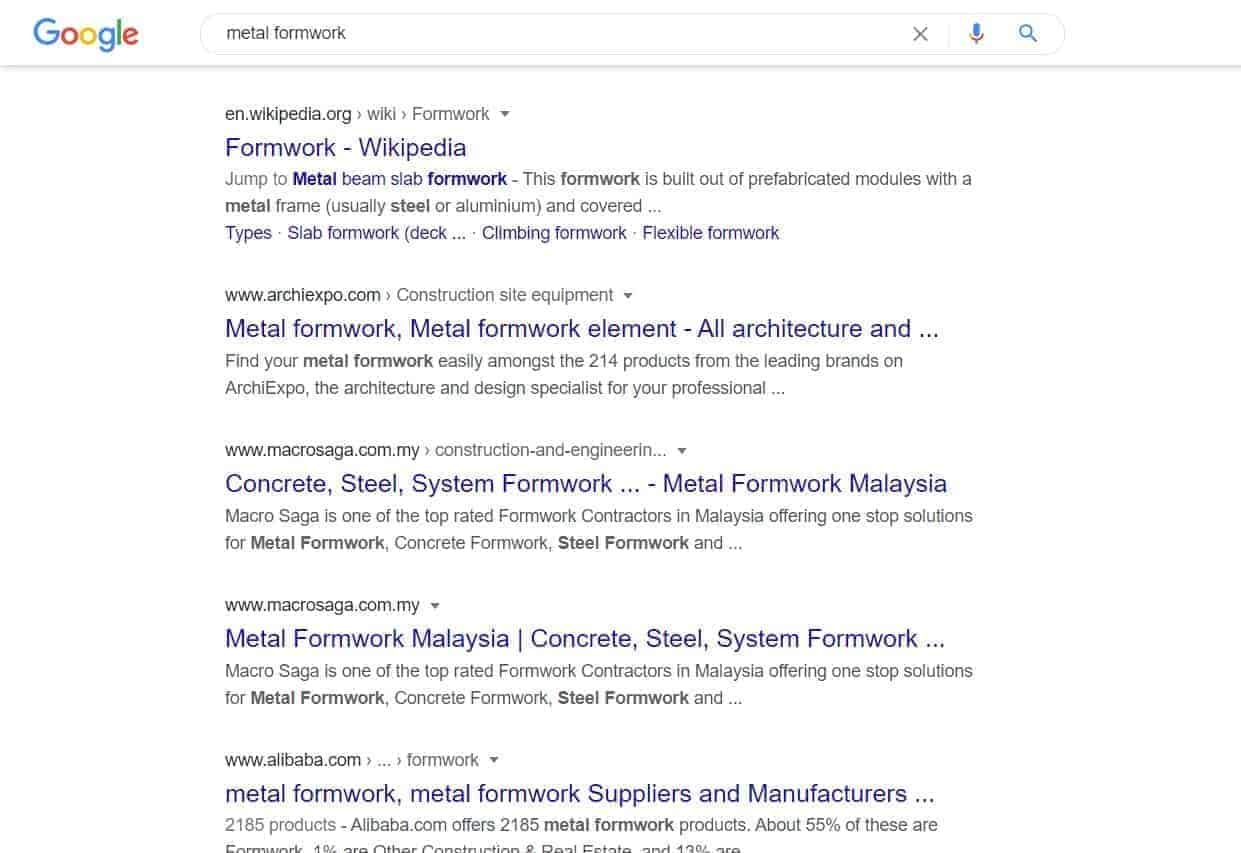Visit Flexible formwork sitelink
The height and width of the screenshot is (853, 1241).
point(710,233)
